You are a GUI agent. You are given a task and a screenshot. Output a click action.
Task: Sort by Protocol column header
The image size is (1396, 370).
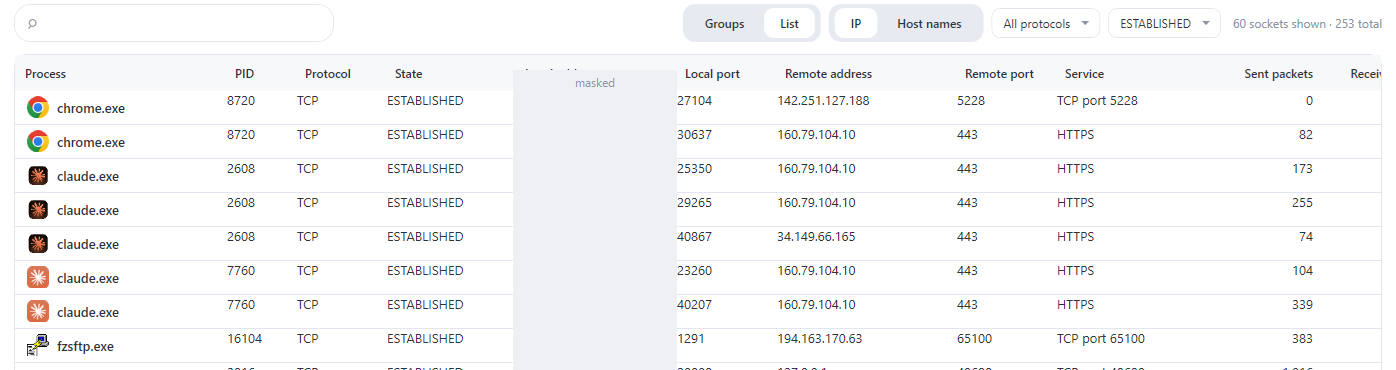328,74
